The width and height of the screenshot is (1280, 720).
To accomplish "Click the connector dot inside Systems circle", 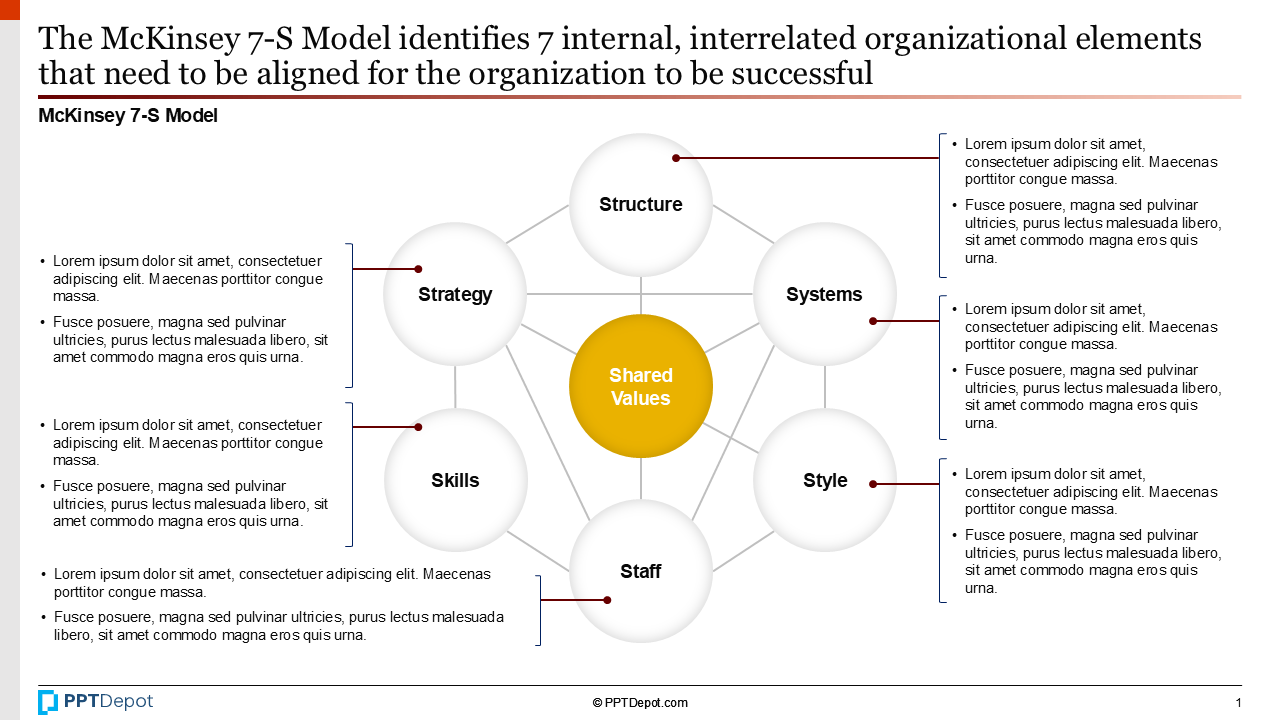I will (x=873, y=321).
